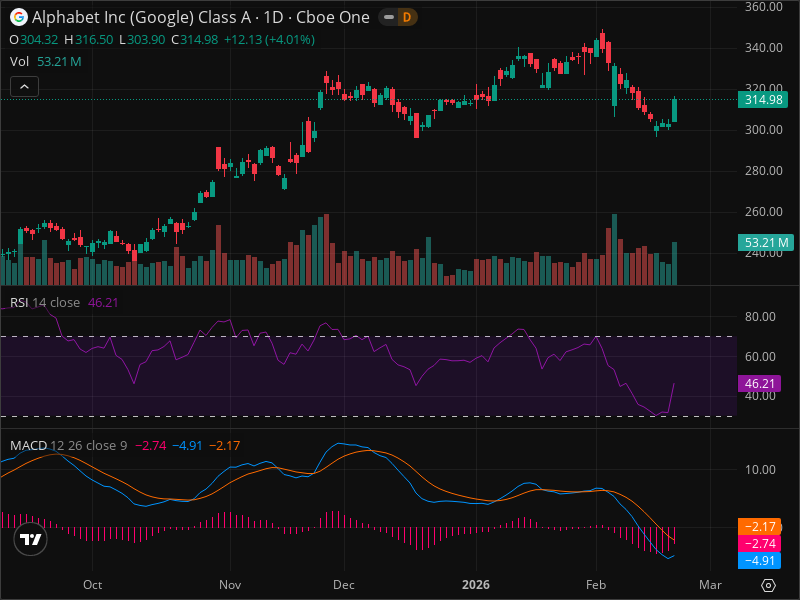Image resolution: width=800 pixels, height=600 pixels.
Task: Click the open value O 304.32
Action: pos(34,40)
